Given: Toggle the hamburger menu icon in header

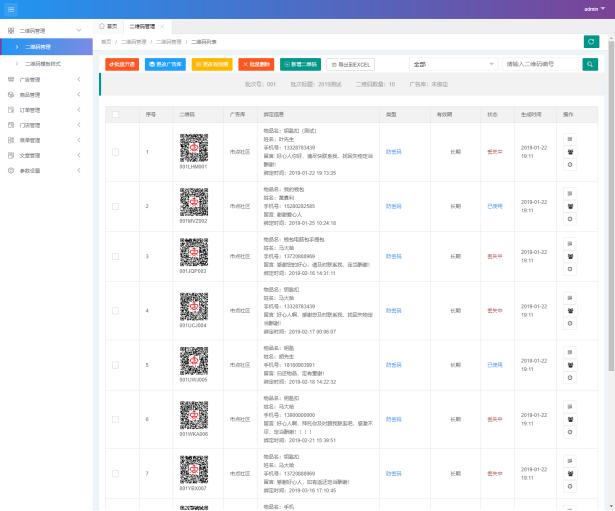Looking at the screenshot, I should pos(11,9).
